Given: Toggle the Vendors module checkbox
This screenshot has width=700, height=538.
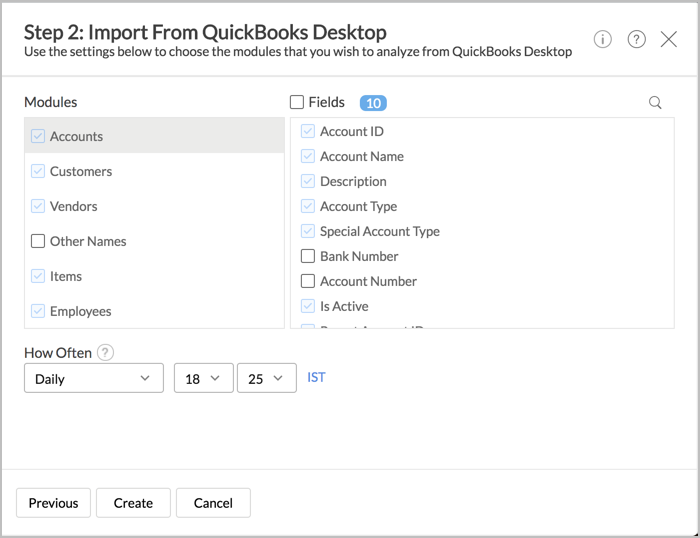Looking at the screenshot, I should pyautogui.click(x=38, y=206).
